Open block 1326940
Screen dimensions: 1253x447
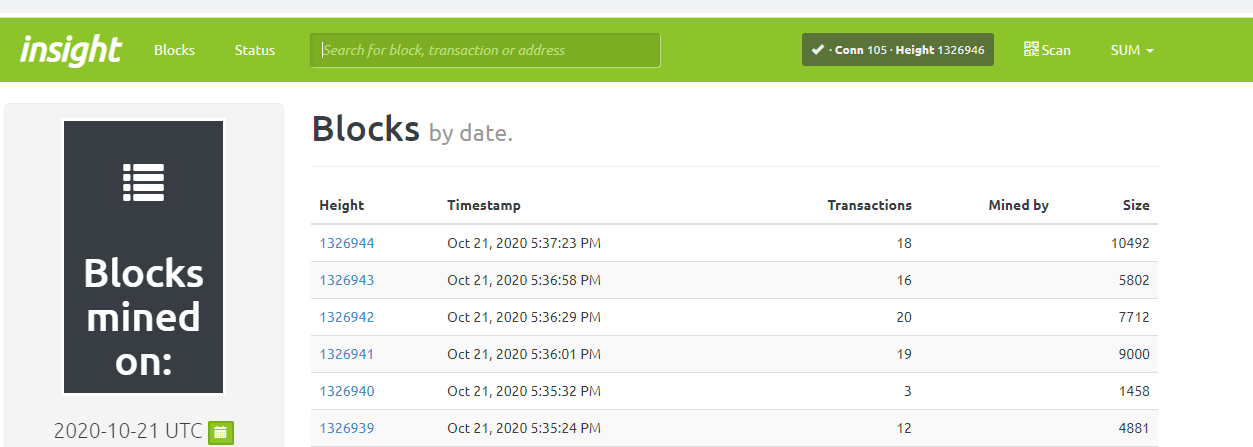(347, 391)
